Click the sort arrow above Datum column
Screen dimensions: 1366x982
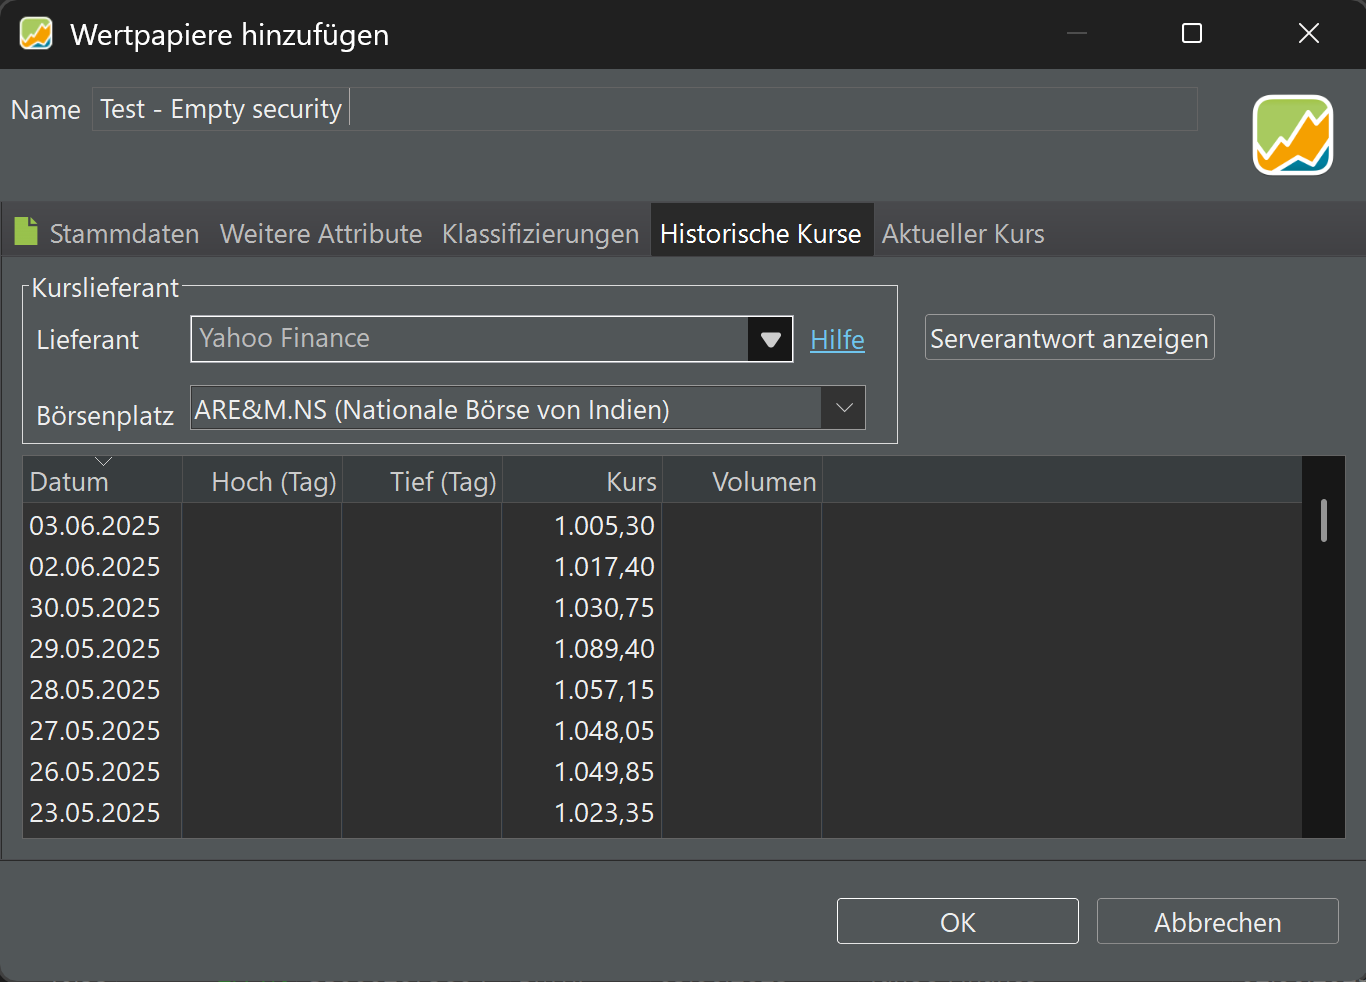(103, 461)
